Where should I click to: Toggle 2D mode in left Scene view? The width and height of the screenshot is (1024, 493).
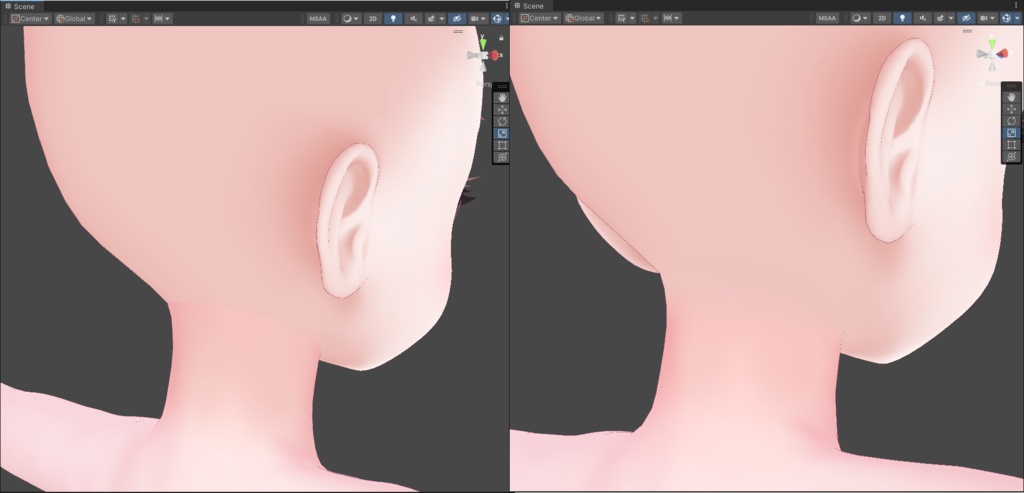[x=373, y=18]
